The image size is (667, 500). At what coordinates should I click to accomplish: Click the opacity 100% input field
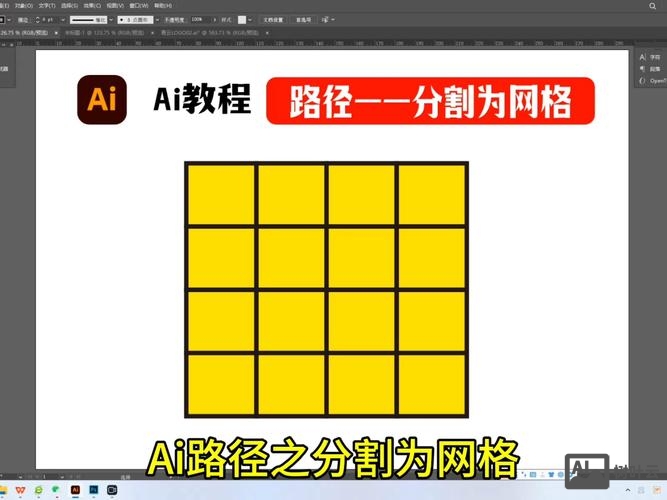point(200,20)
